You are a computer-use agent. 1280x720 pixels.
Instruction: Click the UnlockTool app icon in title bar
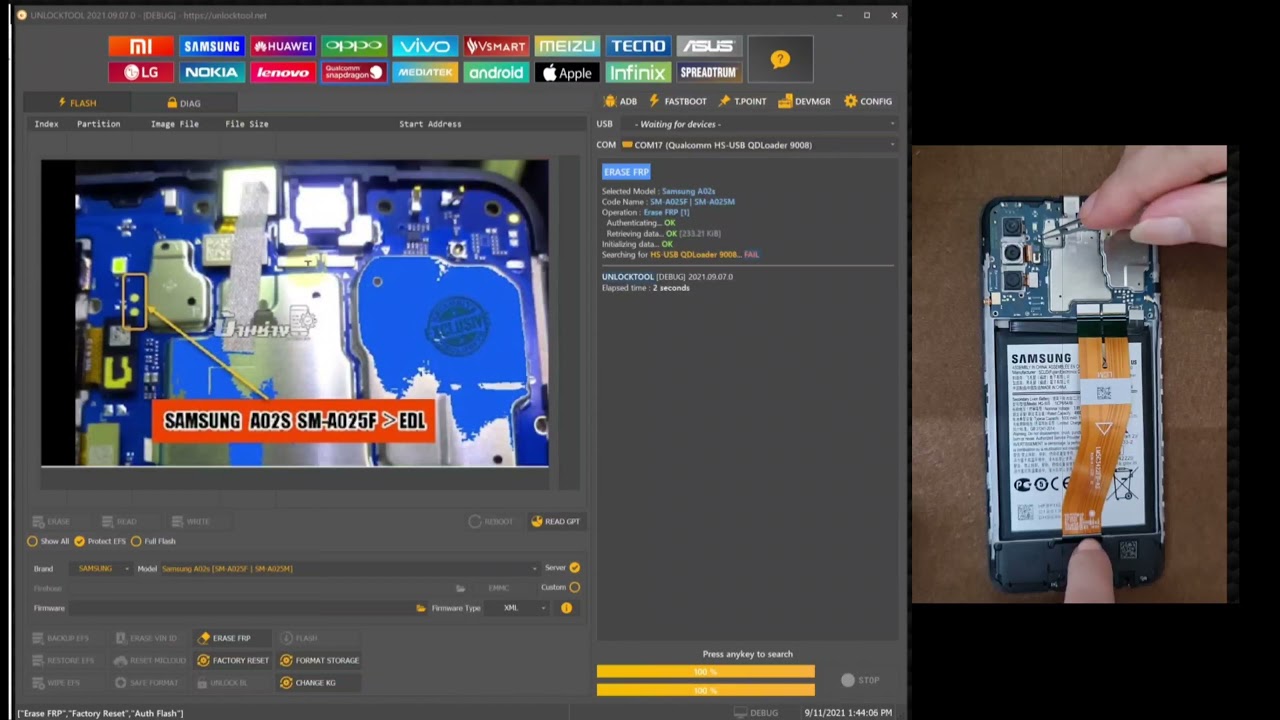[22, 15]
